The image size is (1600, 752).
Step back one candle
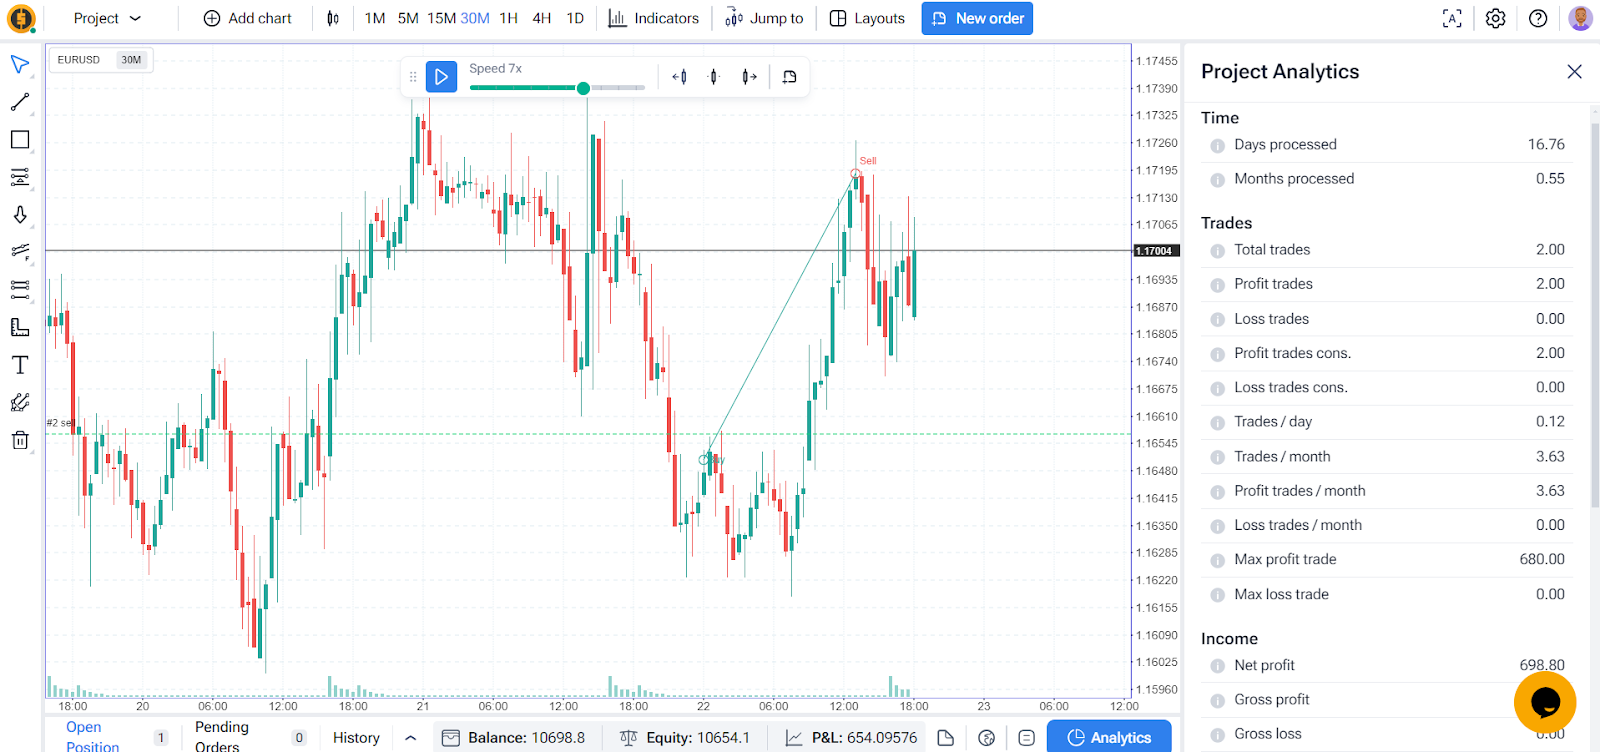[680, 77]
